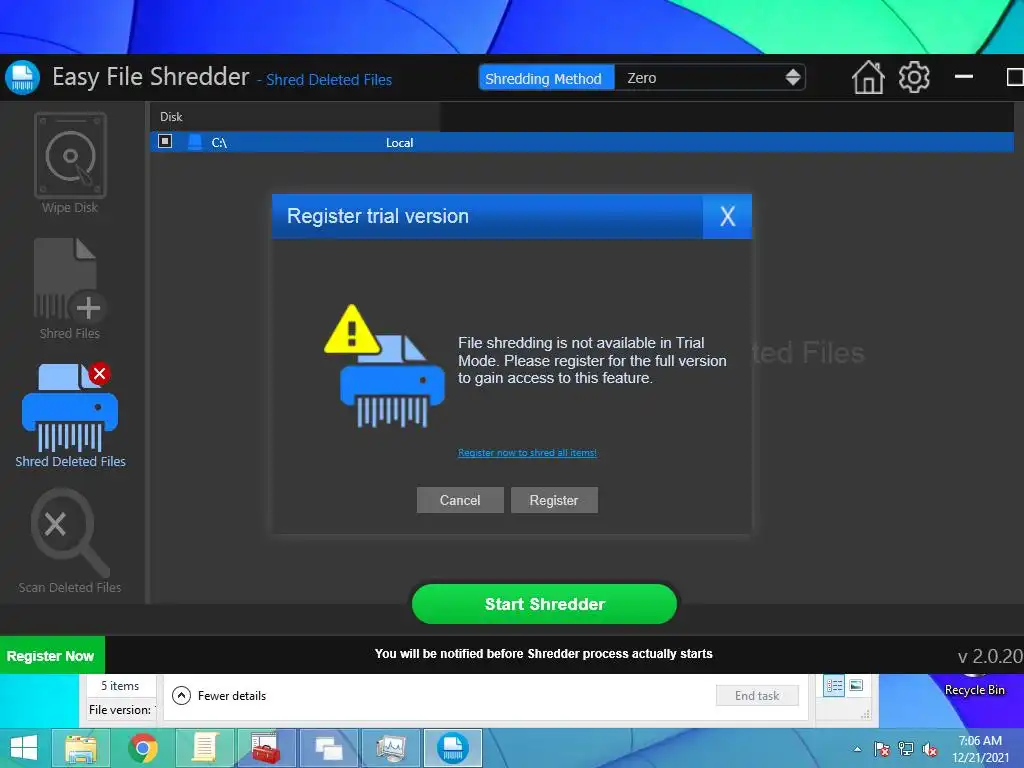Close the Register trial version dialog

727,216
